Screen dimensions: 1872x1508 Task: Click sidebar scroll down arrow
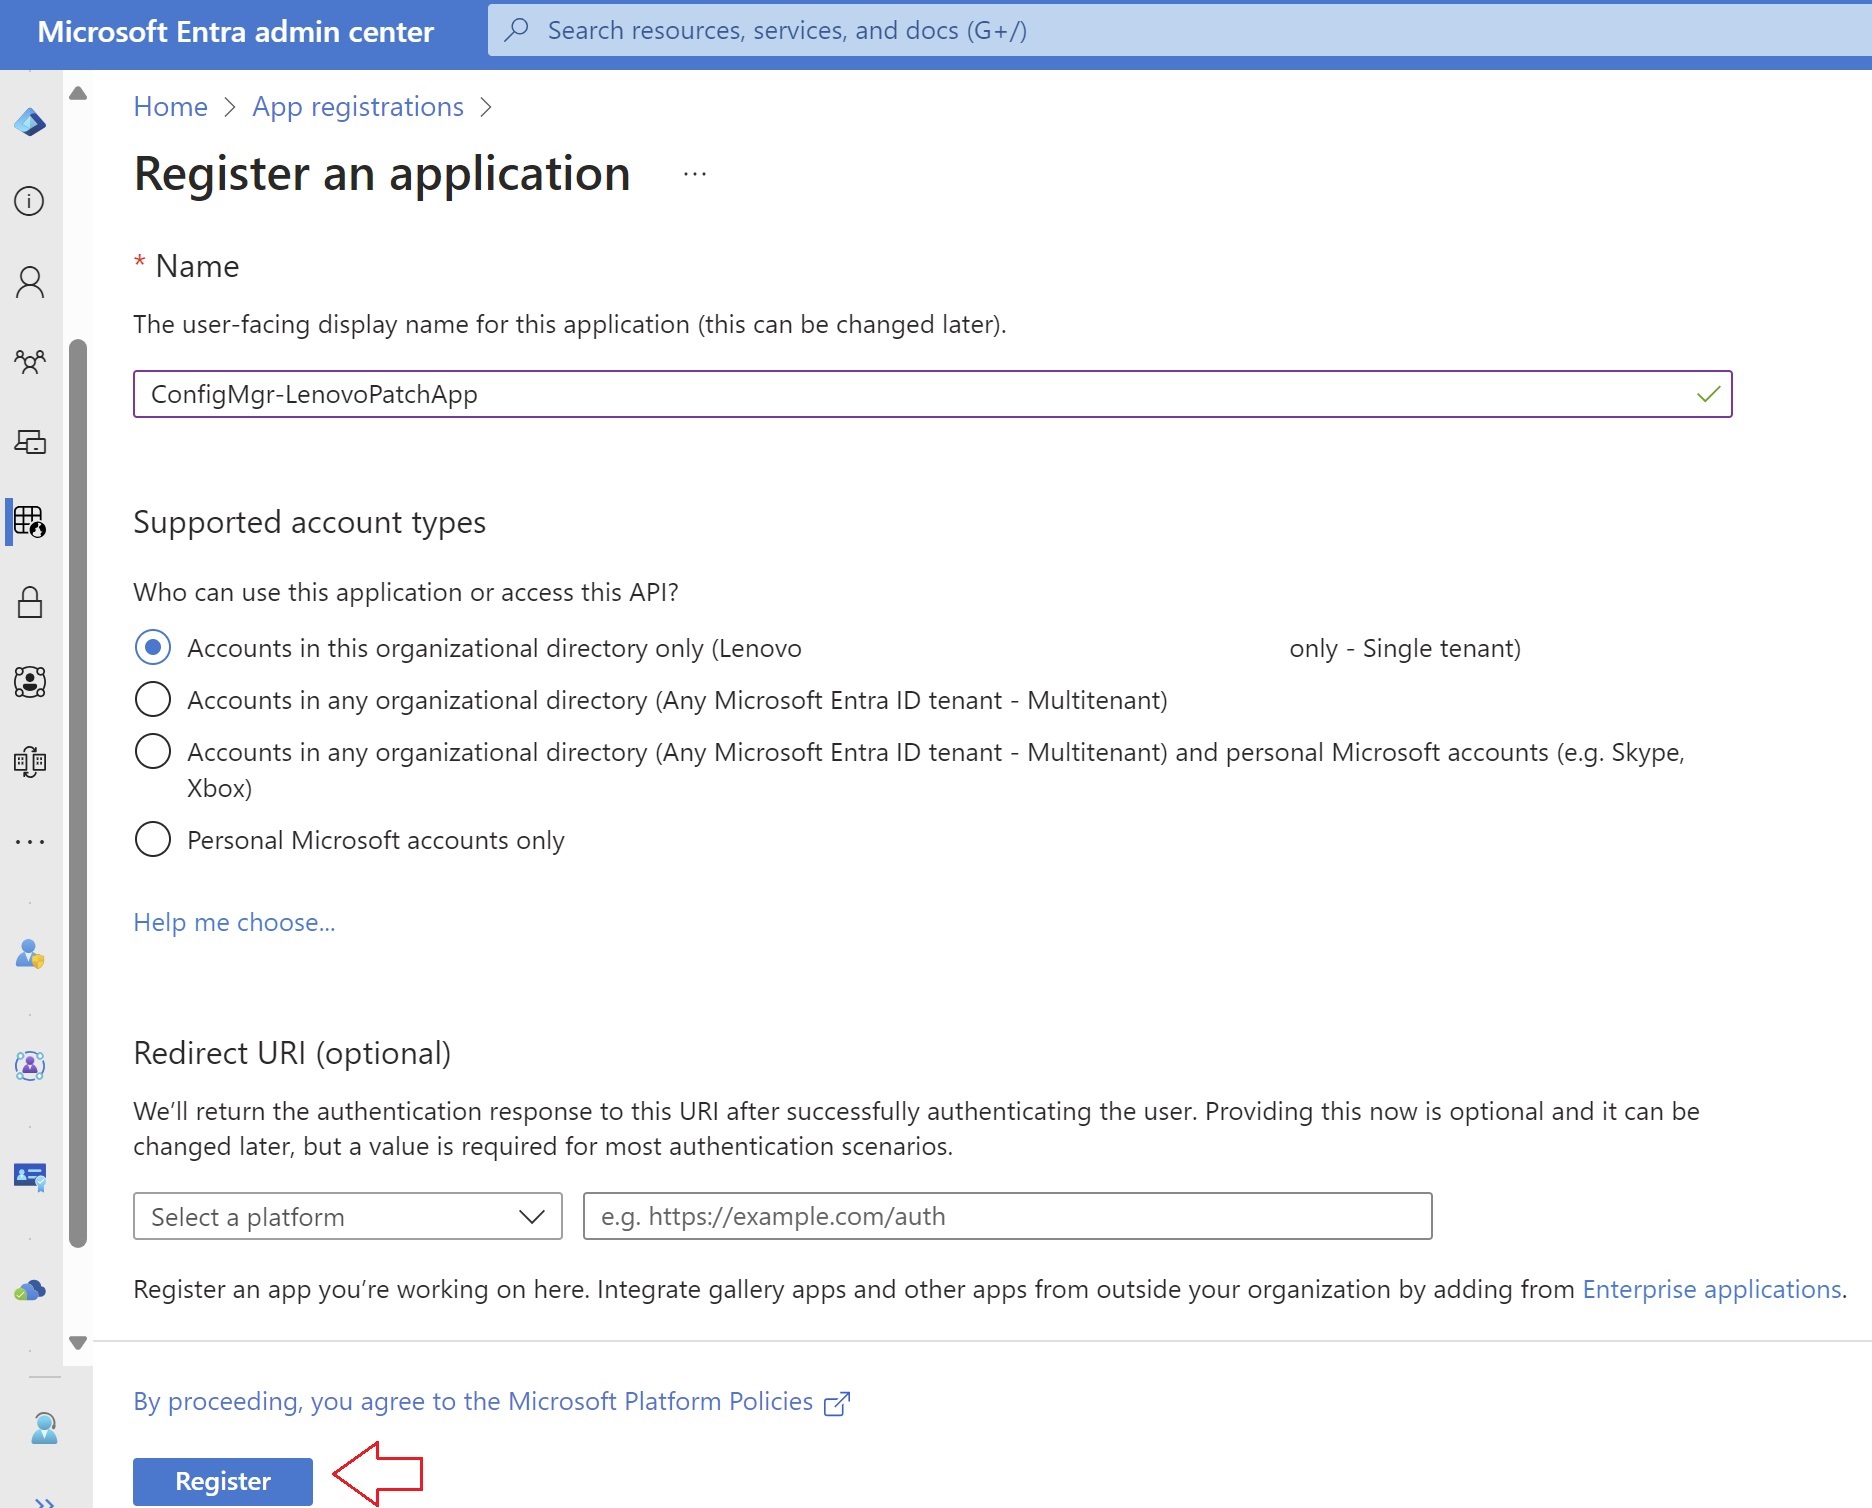click(x=78, y=1343)
